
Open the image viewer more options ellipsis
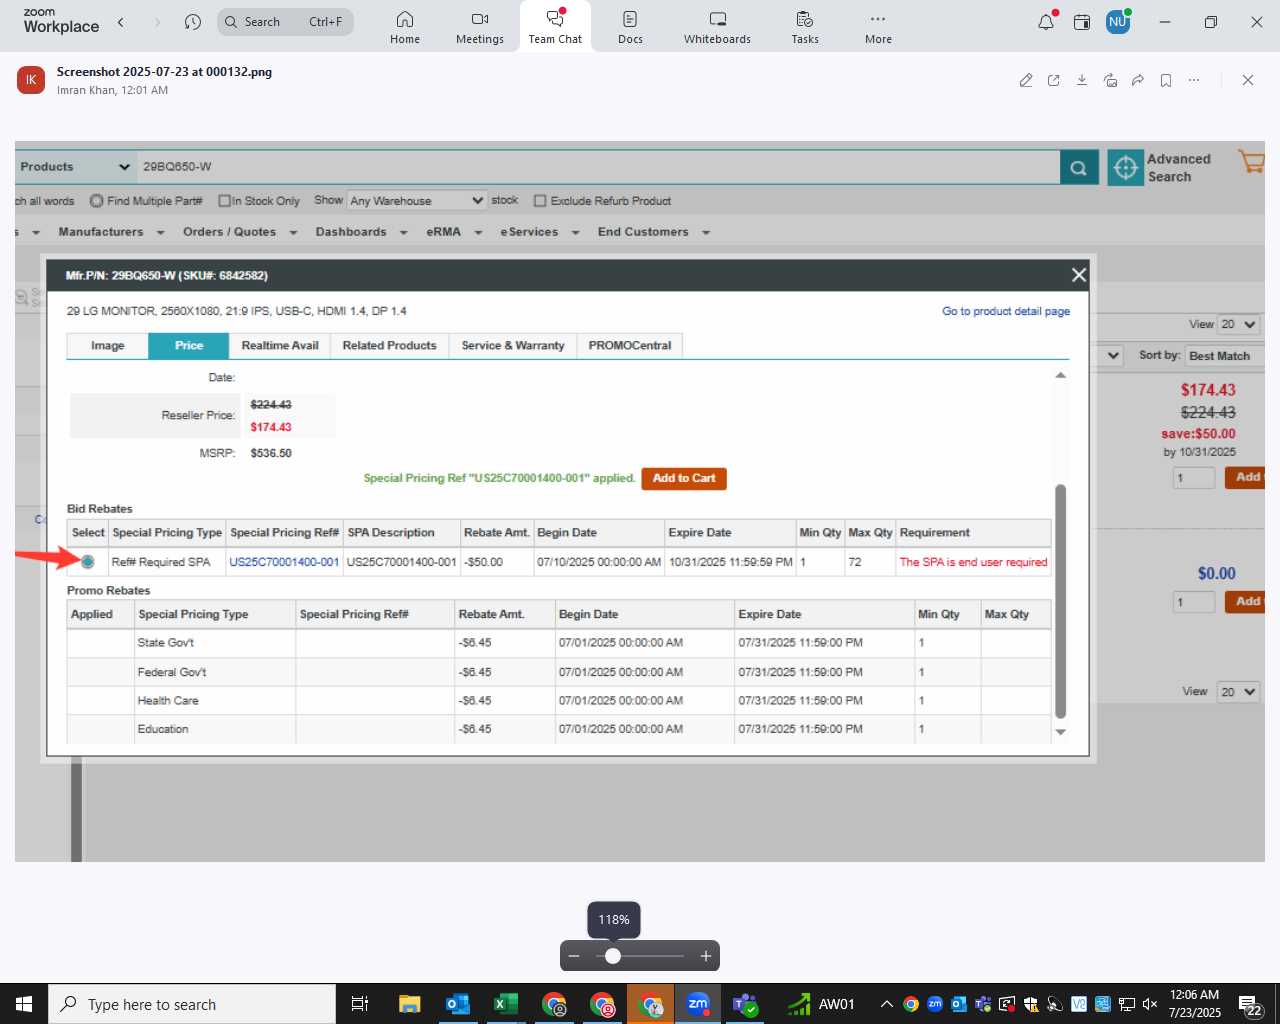pyautogui.click(x=1194, y=80)
